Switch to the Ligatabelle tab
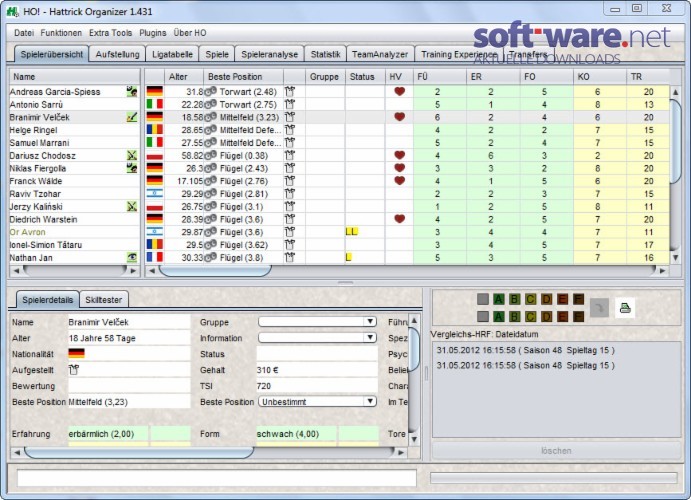Screen dimensions: 691x500 point(172,54)
